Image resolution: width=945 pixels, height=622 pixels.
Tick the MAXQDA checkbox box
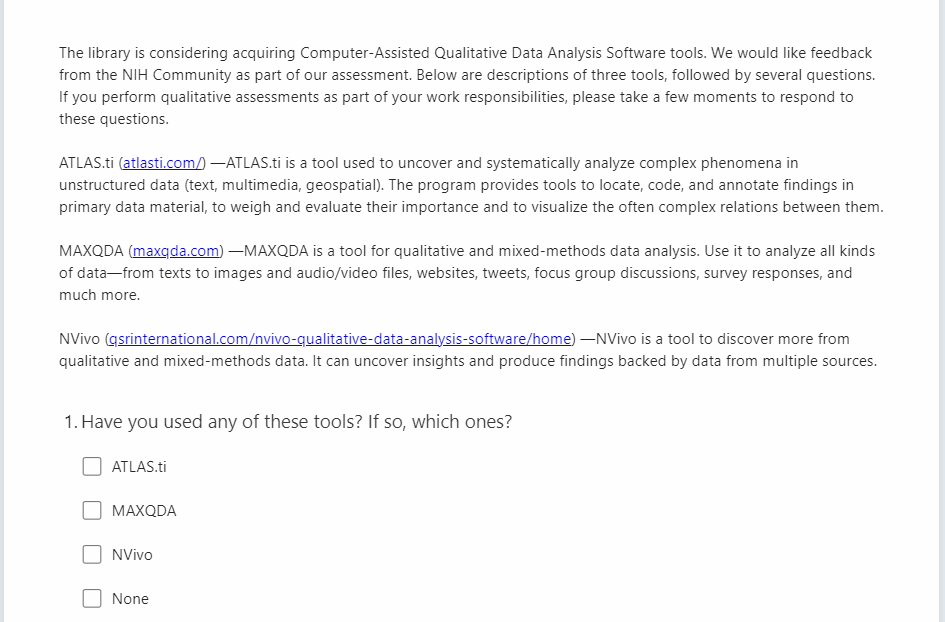(x=92, y=510)
